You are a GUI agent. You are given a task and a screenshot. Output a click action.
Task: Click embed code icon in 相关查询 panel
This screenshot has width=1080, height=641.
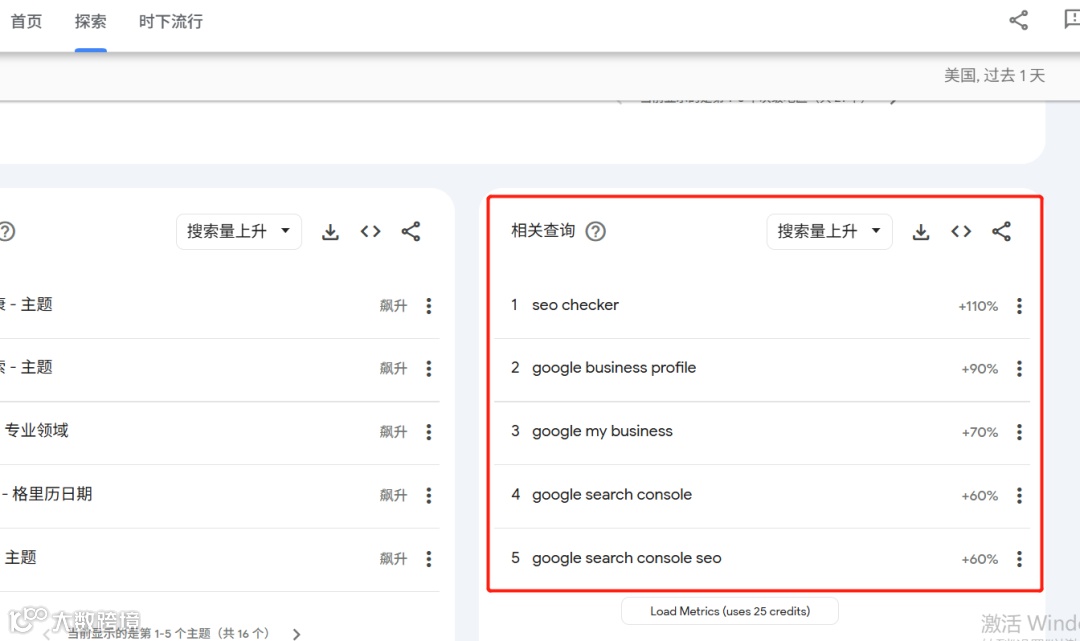pos(961,231)
